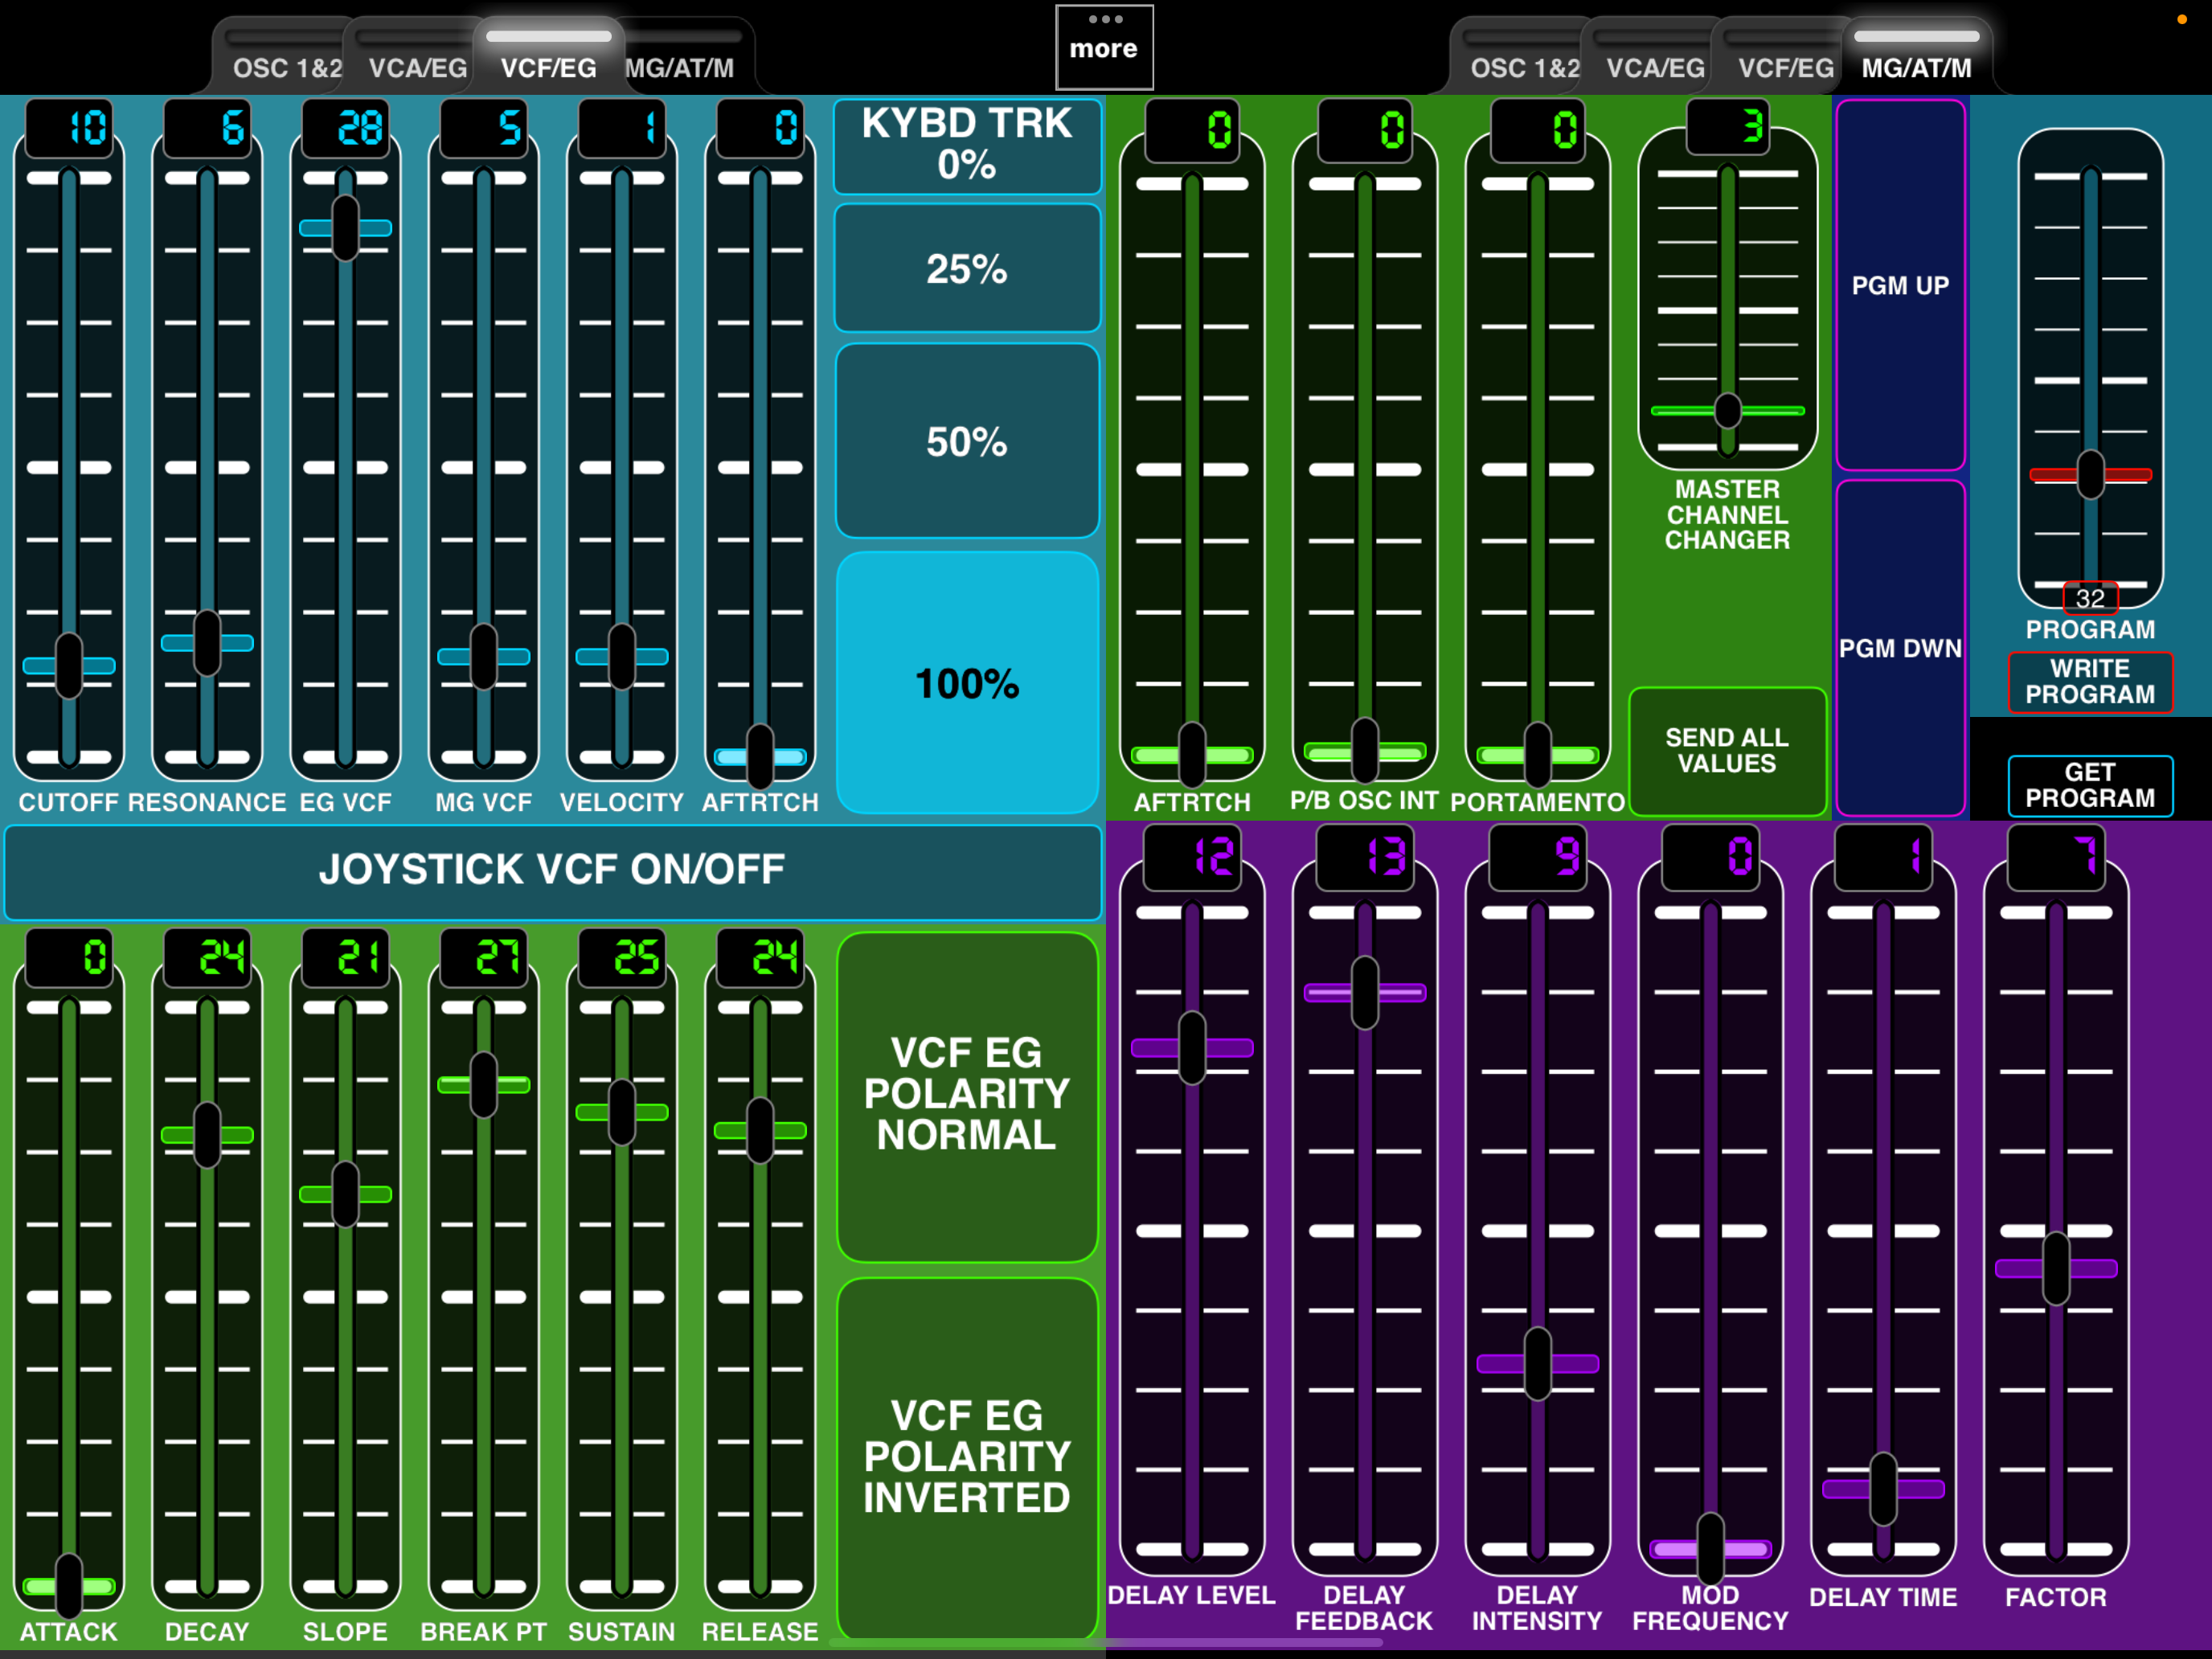Viewport: 2212px width, 1659px height.
Task: Click the WRITE PROGRAM button
Action: point(2090,682)
